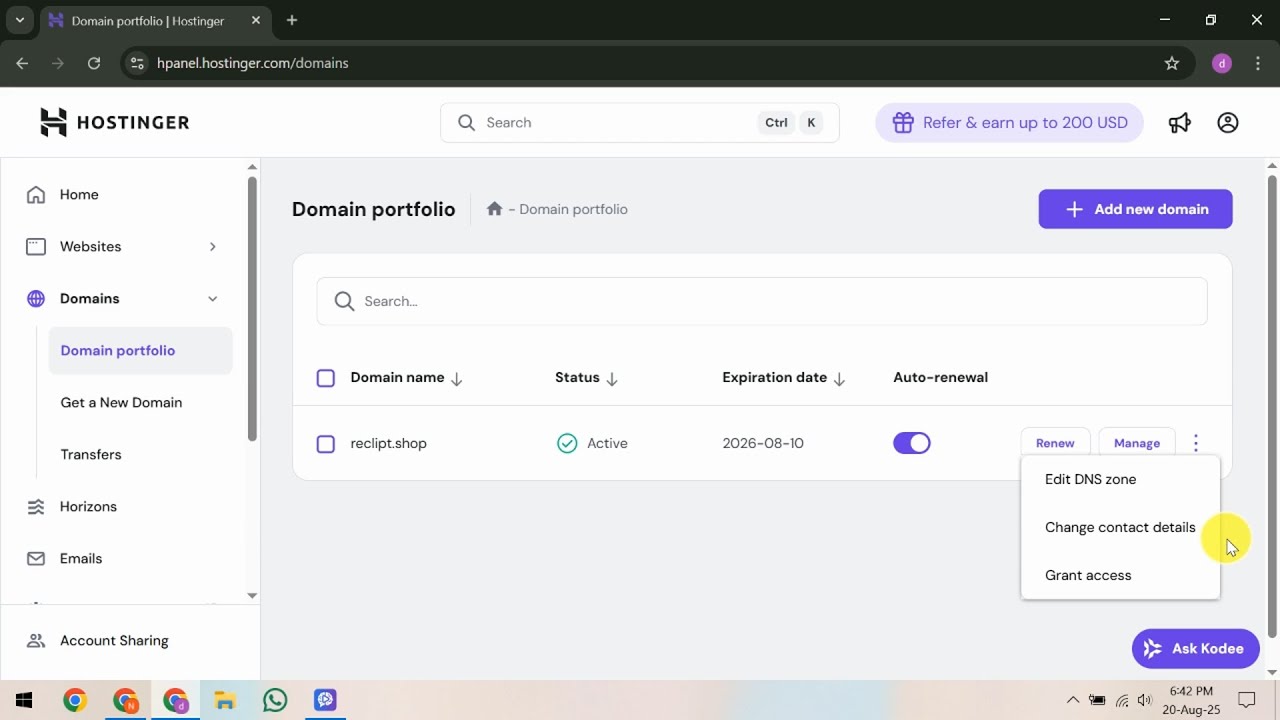This screenshot has width=1280, height=720.
Task: Open a new browser tab
Action: click(x=292, y=20)
